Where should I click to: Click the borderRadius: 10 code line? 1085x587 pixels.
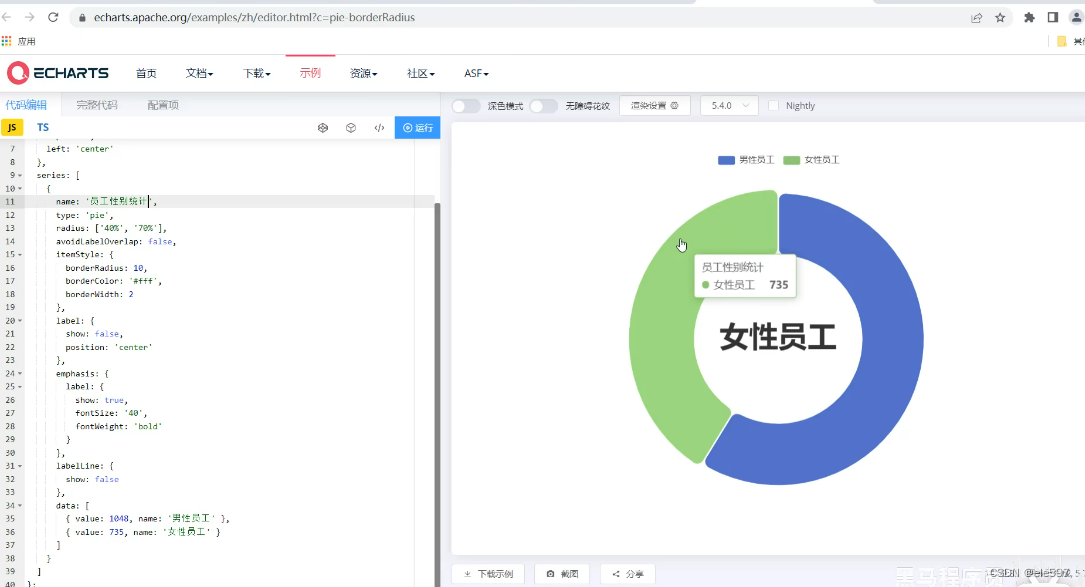click(x=106, y=268)
